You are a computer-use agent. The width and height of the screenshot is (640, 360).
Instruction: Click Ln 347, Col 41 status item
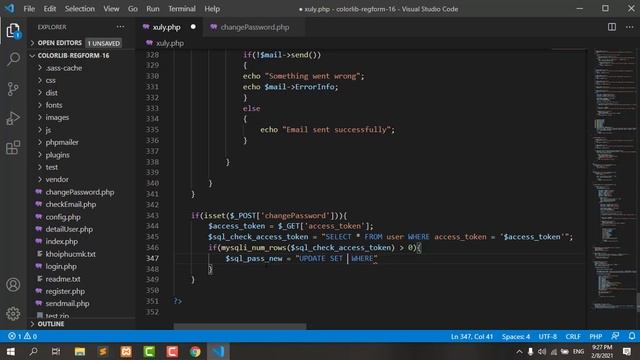pyautogui.click(x=472, y=336)
